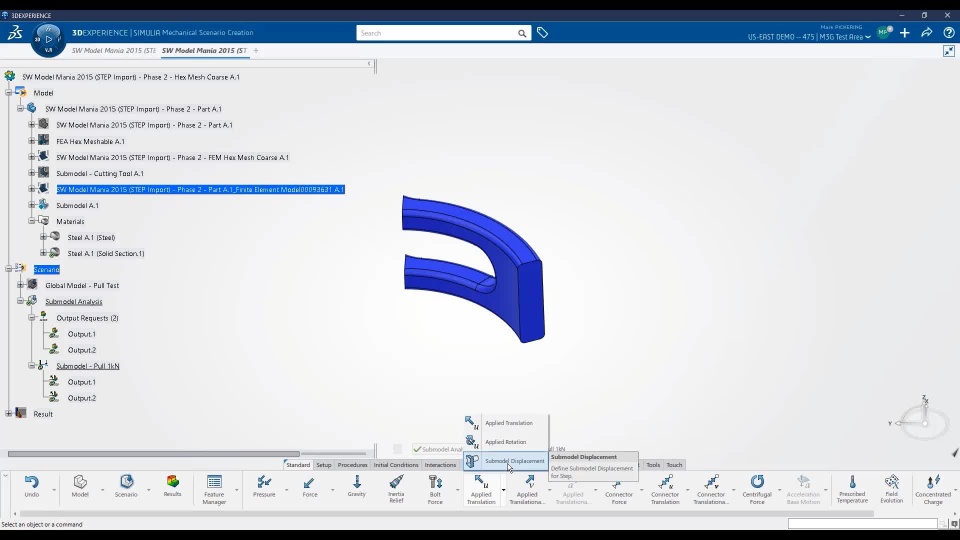Expand Submodel A.1 tree node
This screenshot has height=540, width=960.
pyautogui.click(x=32, y=205)
